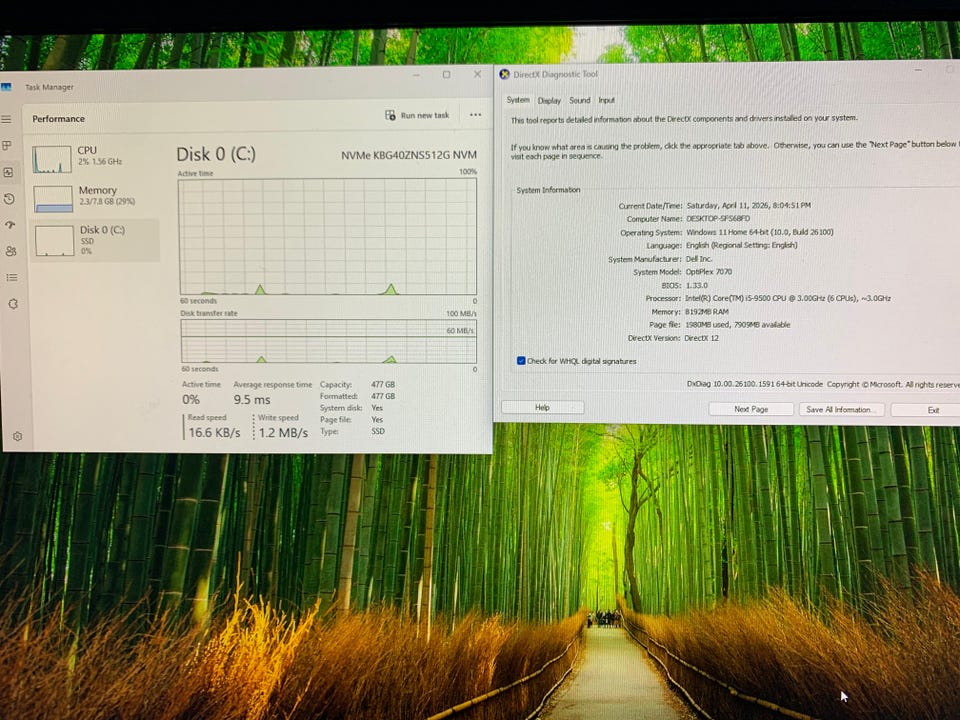Click the Next Page button

click(x=751, y=409)
